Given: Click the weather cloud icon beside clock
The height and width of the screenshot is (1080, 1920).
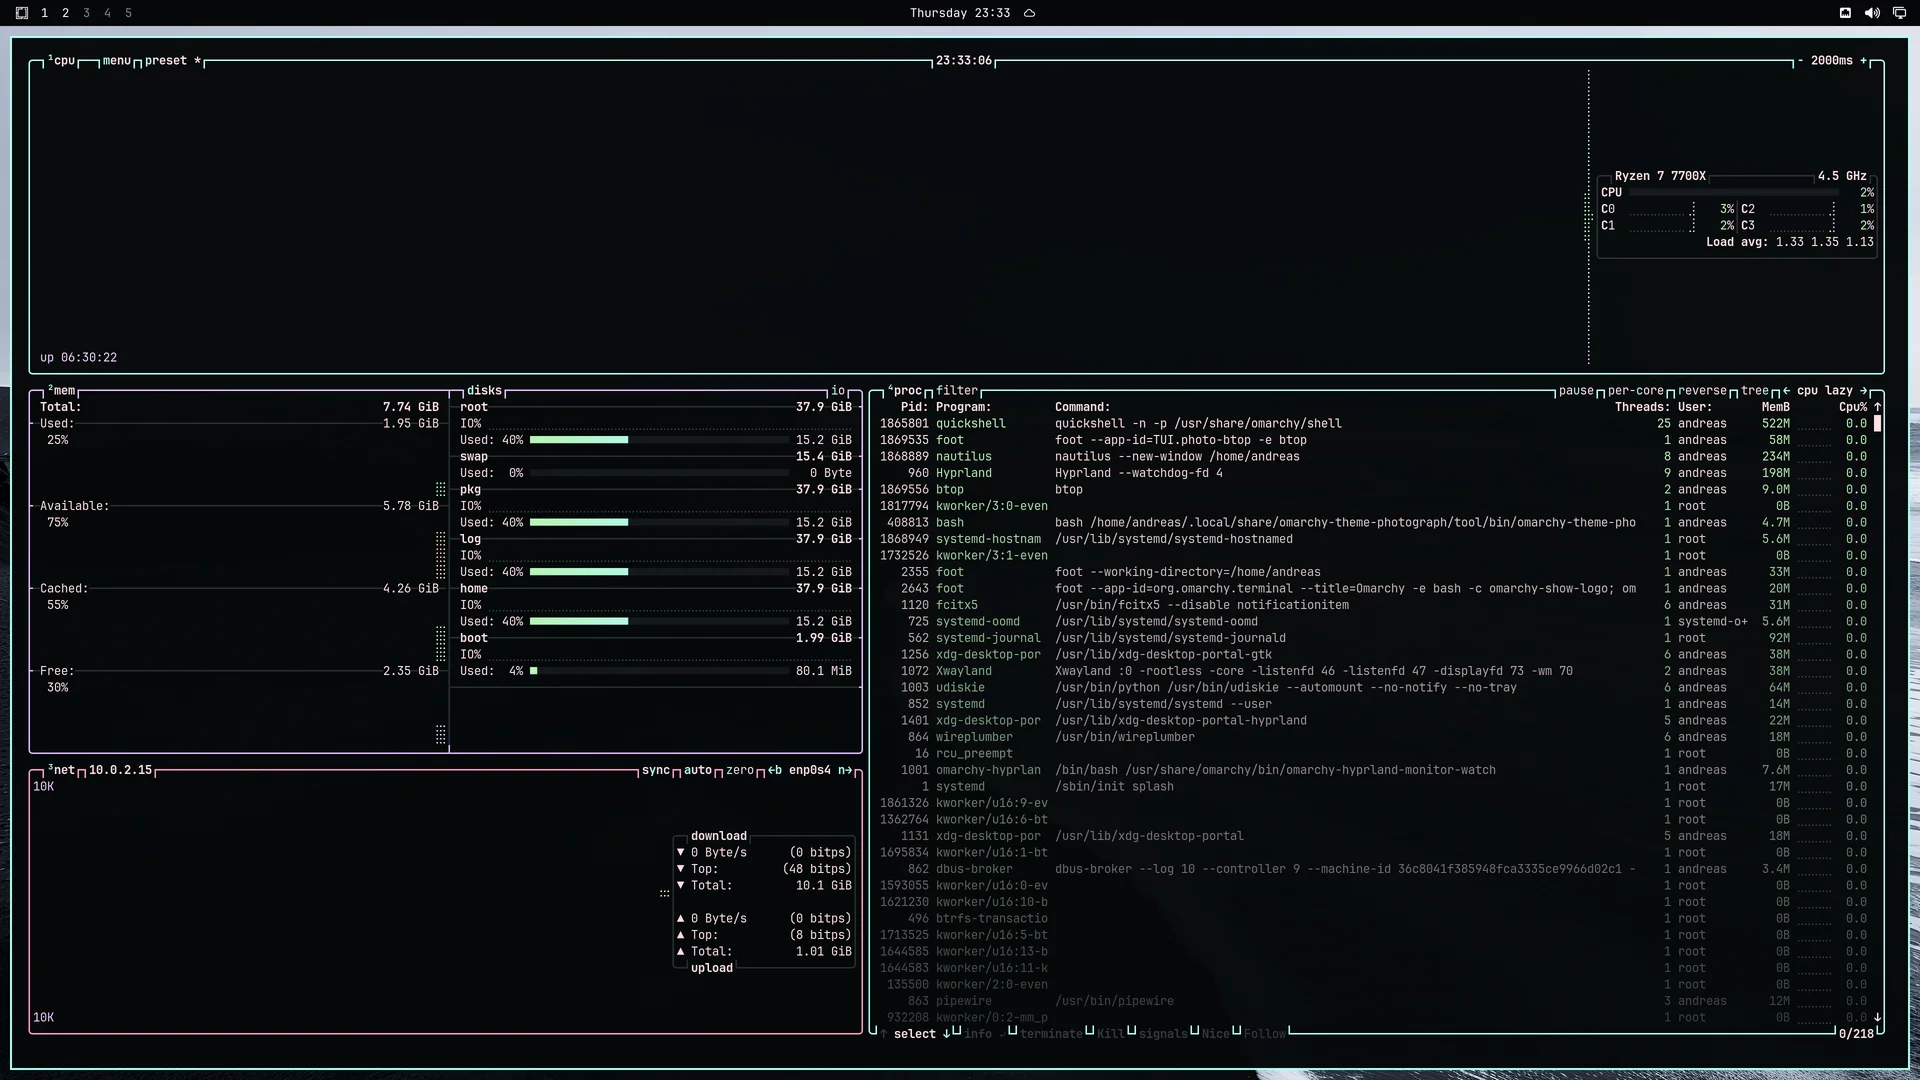Looking at the screenshot, I should 1029,13.
